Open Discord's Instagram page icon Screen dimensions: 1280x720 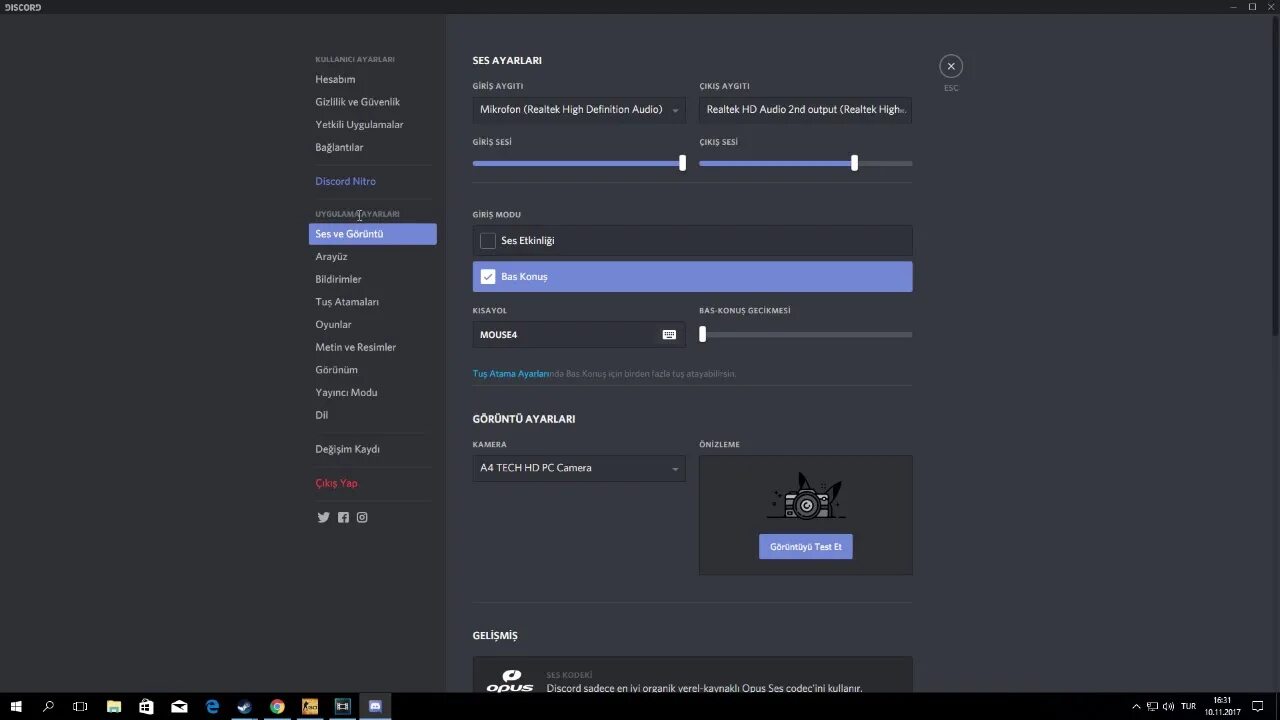[362, 517]
